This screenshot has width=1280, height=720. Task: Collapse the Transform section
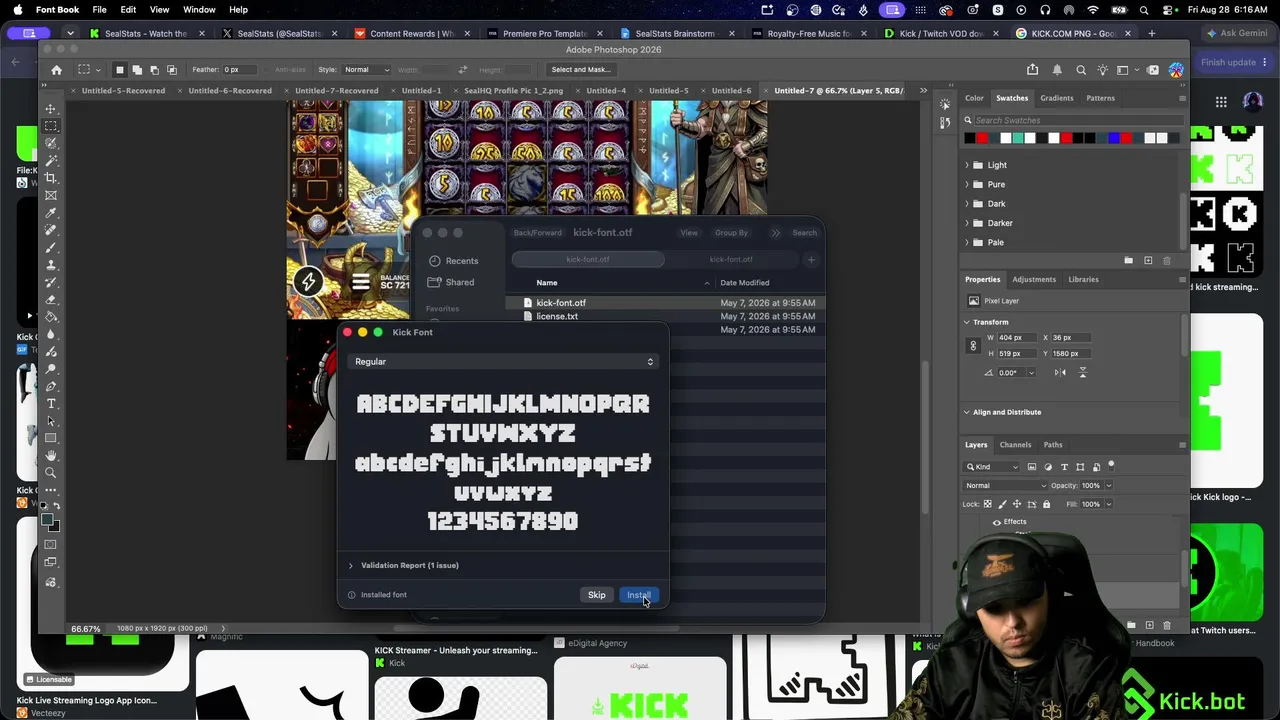(967, 322)
